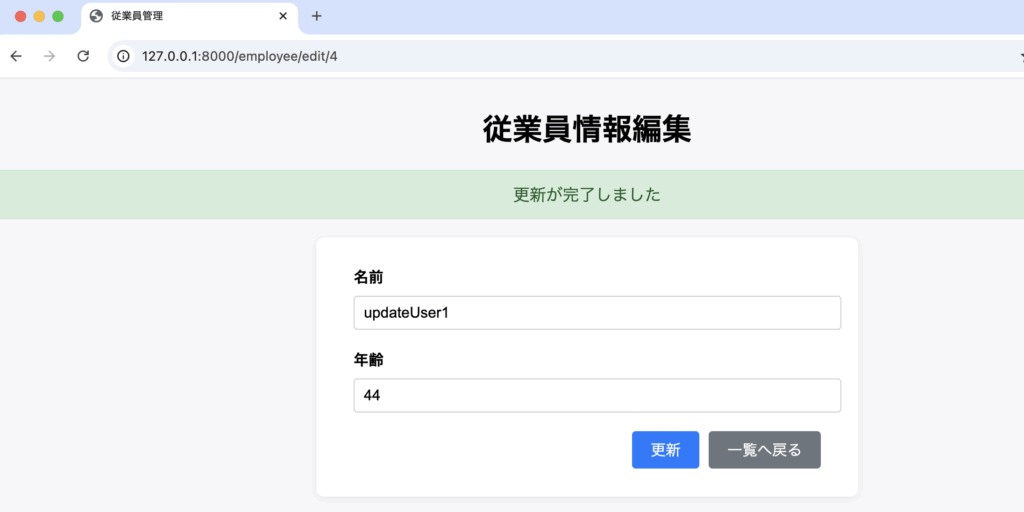This screenshot has height=512, width=1024.
Task: Click the 従業員情報編集 page heading
Action: pos(587,129)
